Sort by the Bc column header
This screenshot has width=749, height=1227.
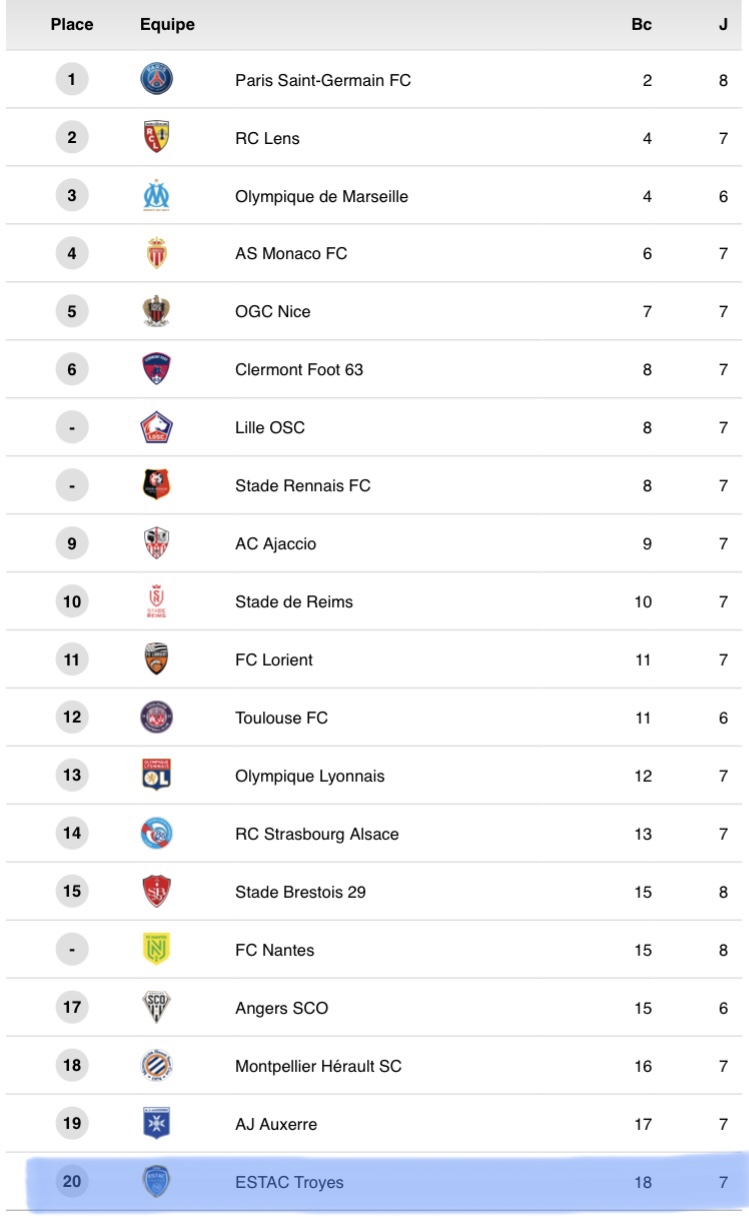[641, 25]
